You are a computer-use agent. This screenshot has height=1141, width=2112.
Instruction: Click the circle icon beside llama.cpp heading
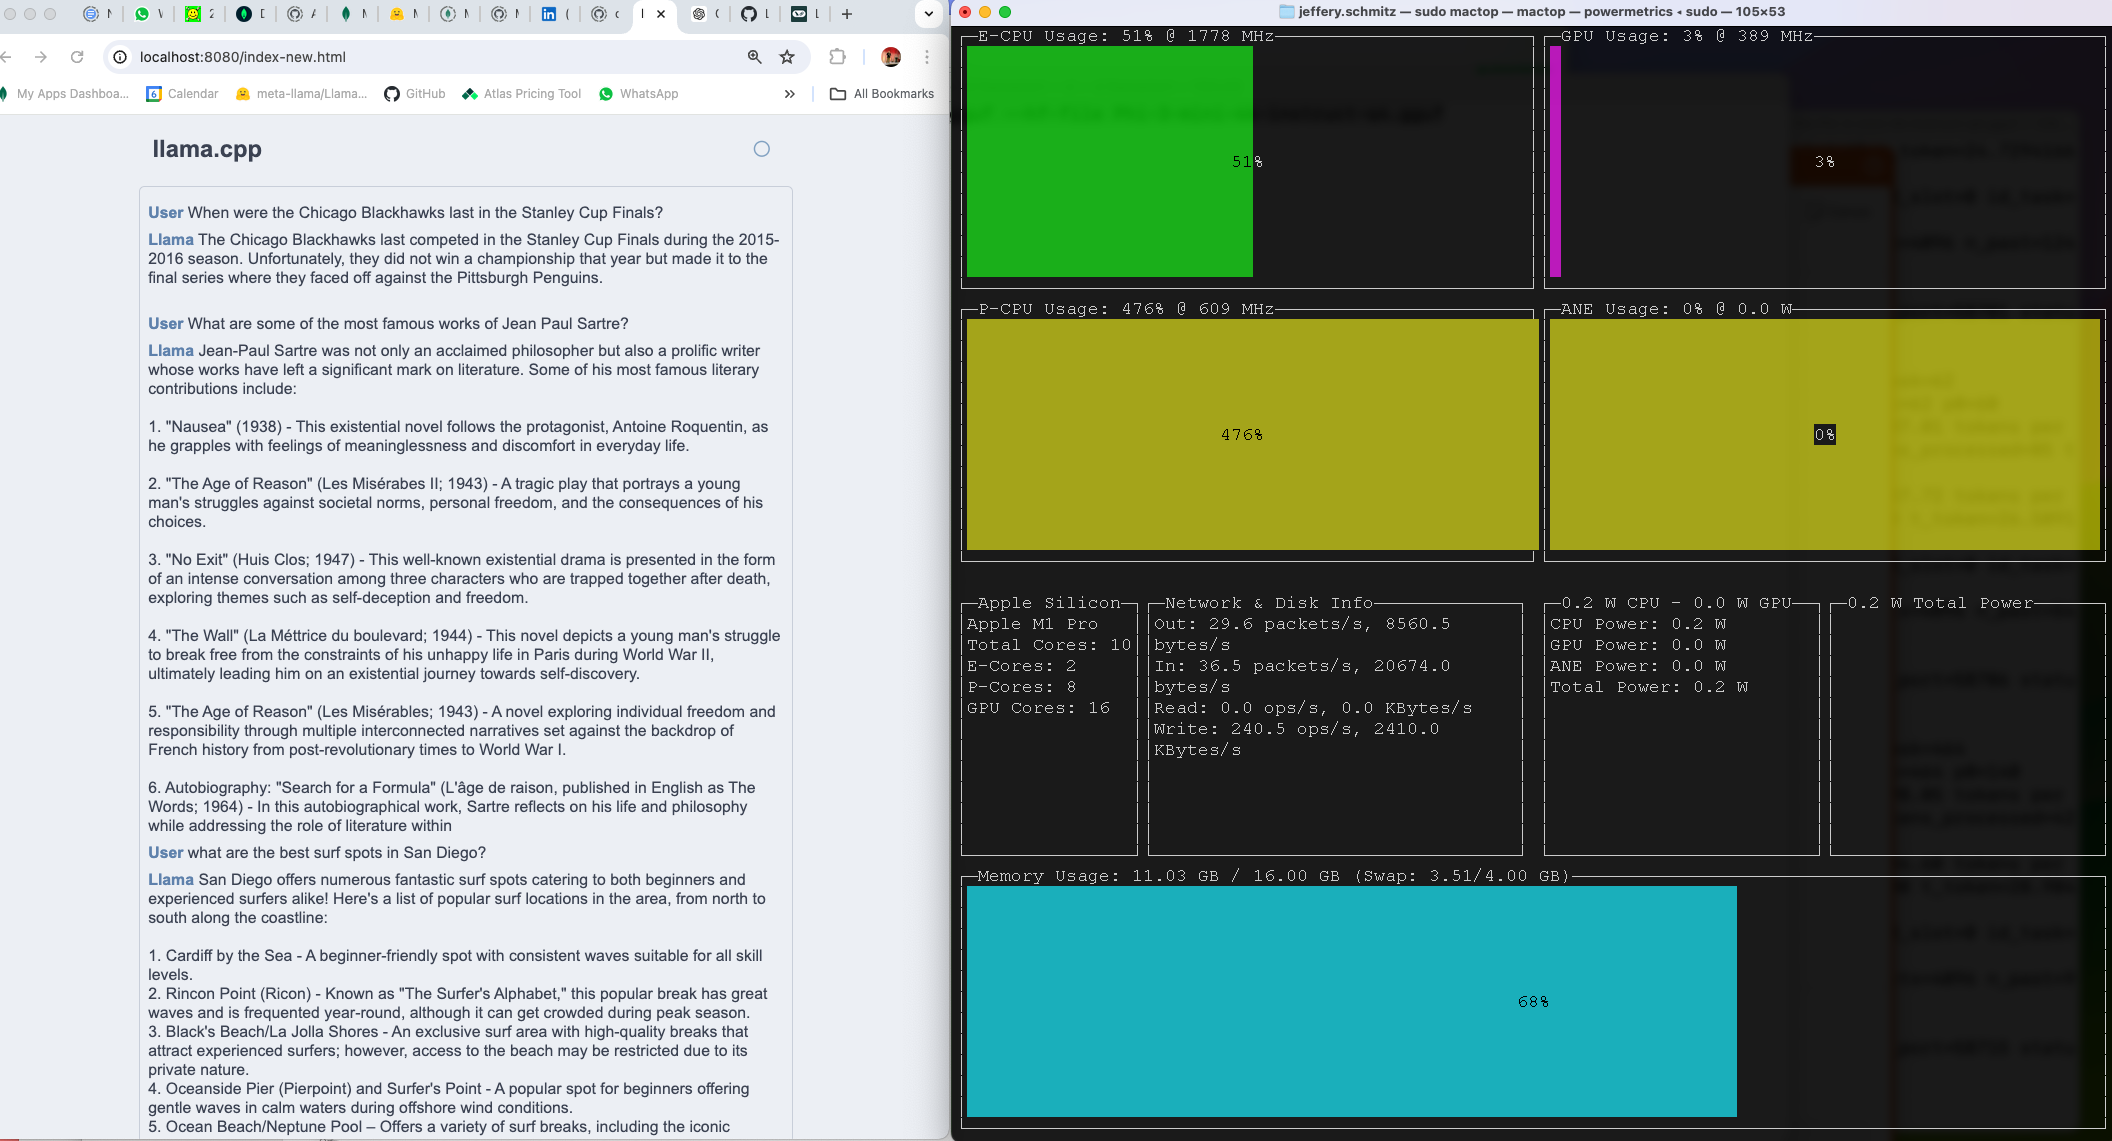[762, 149]
